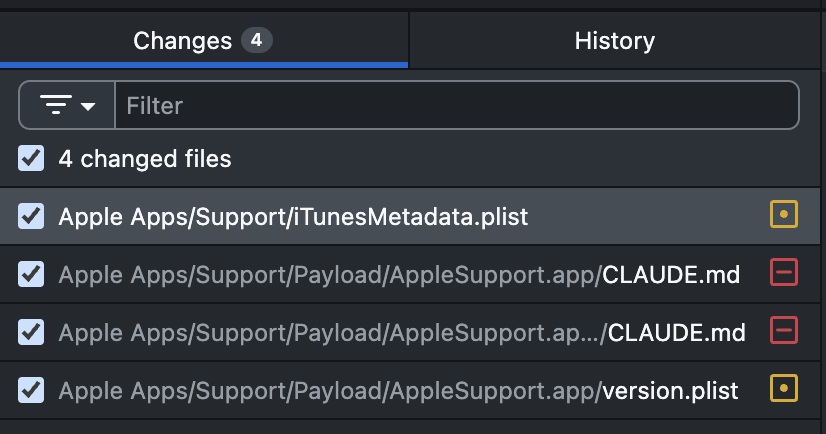The image size is (826, 434).
Task: Focus the Filter text field
Action: tap(457, 105)
